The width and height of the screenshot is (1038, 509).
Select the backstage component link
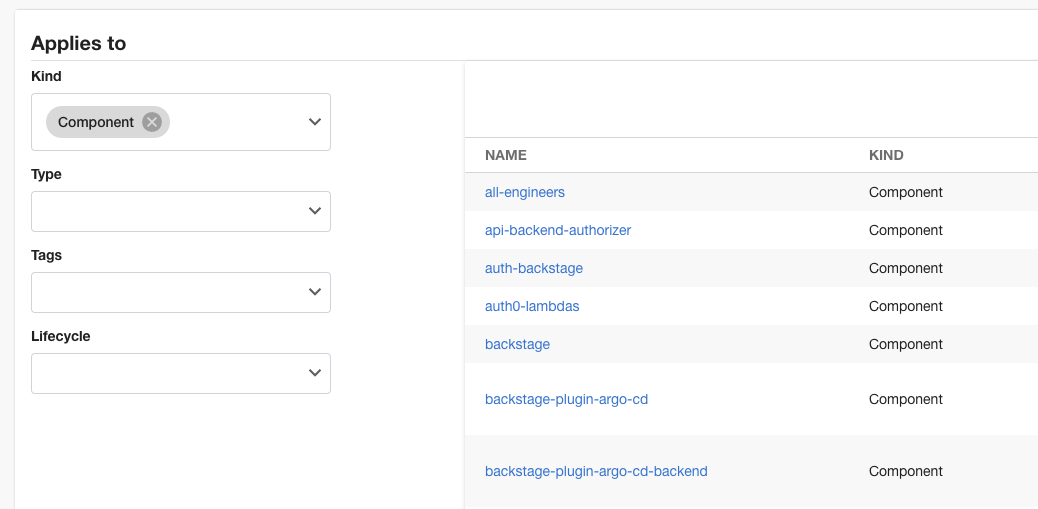517,344
